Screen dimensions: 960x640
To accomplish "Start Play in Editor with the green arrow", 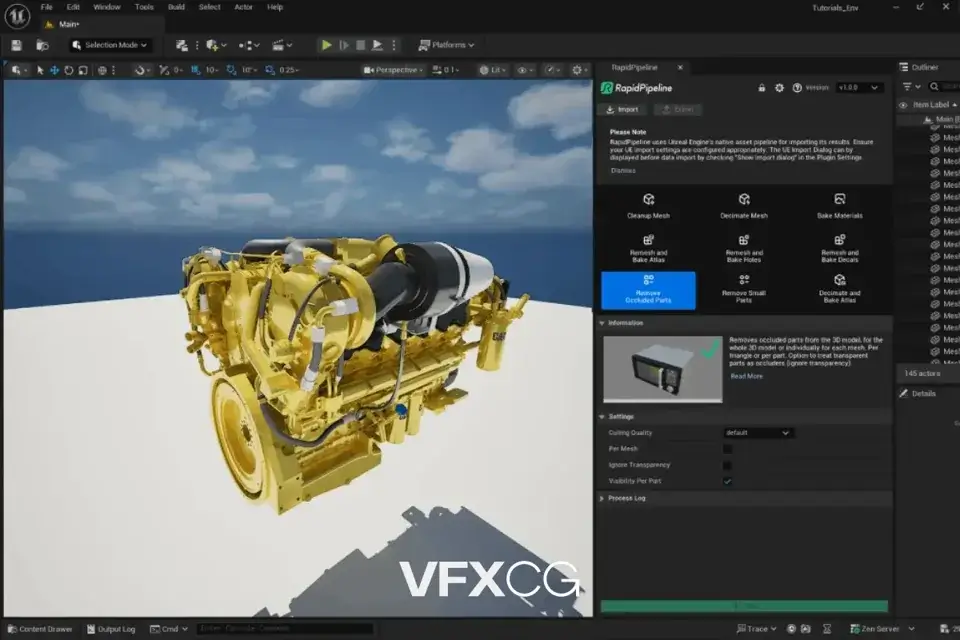I will click(326, 45).
